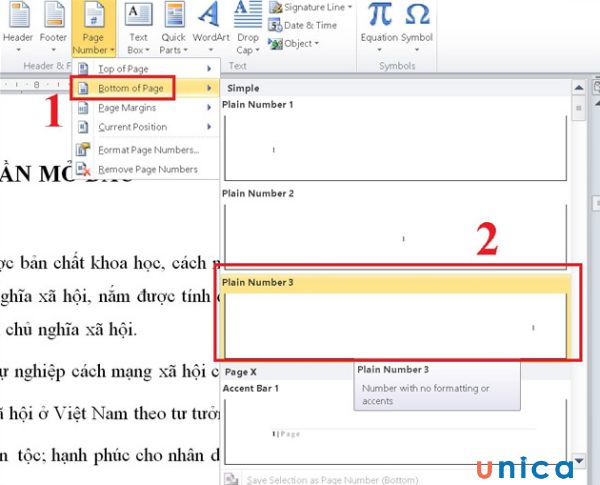Choose the Plain Number 1 preview

(x=395, y=147)
